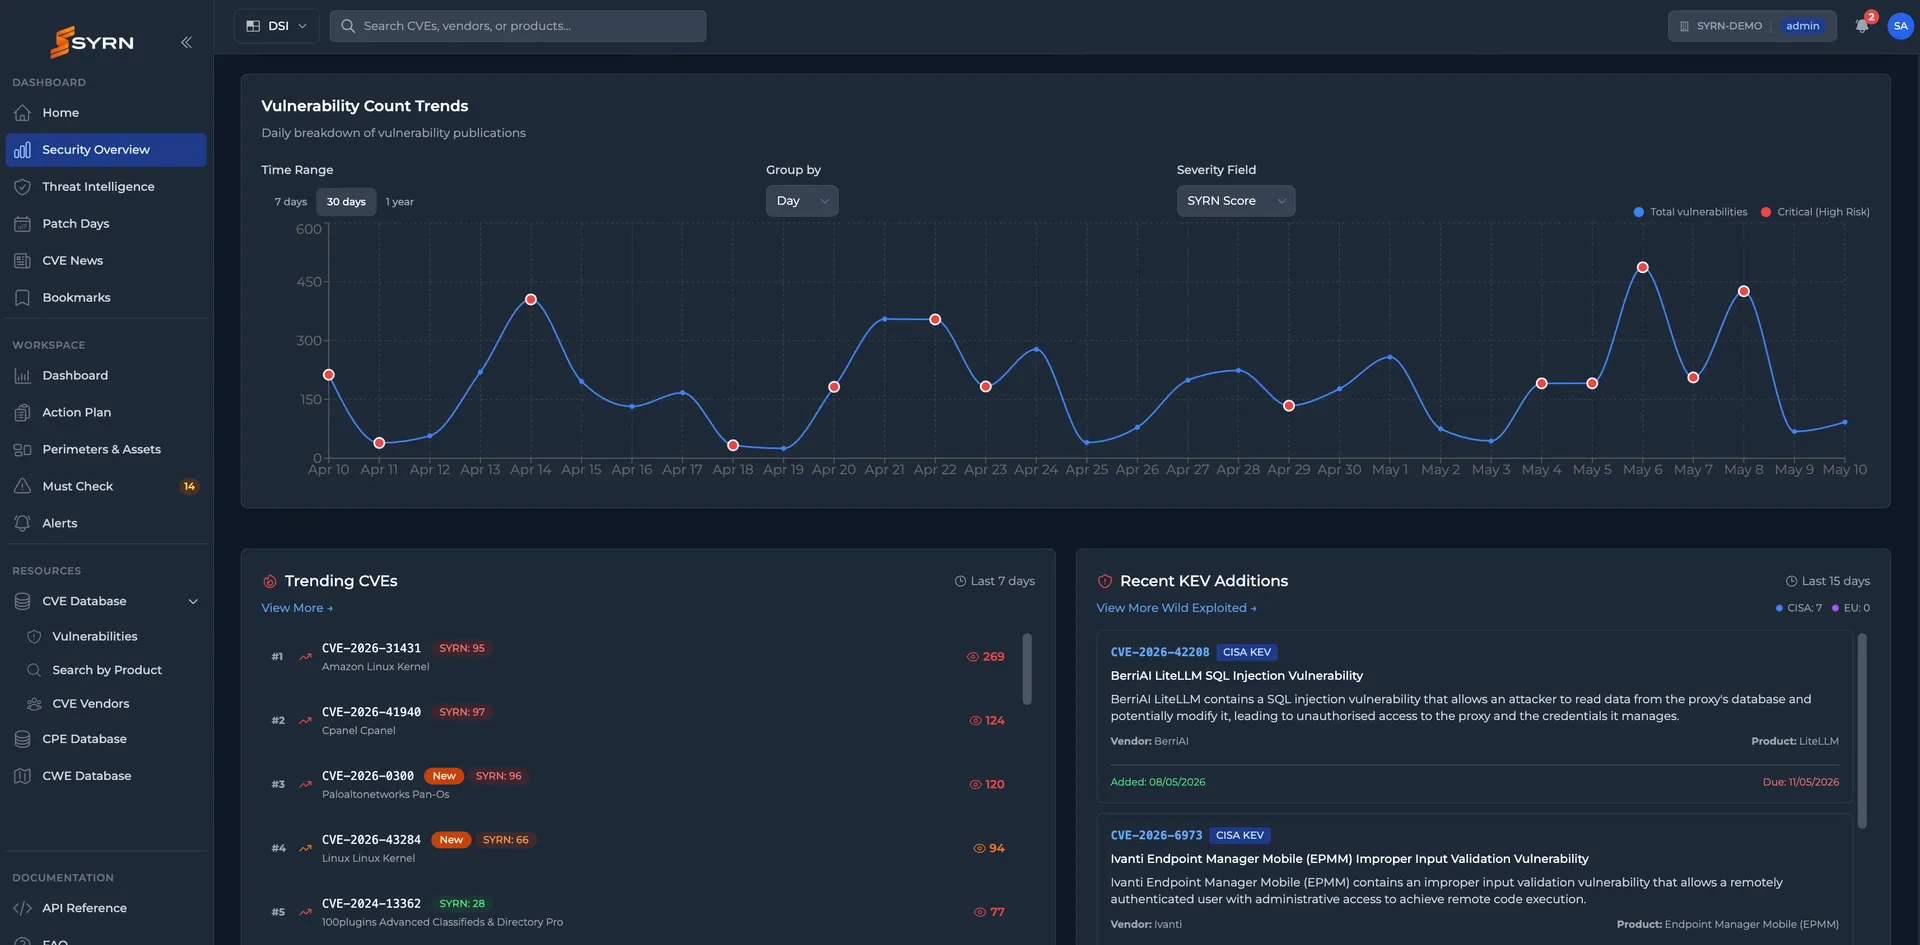Click the Search by Product magnifier icon
This screenshot has height=945, width=1920.
[34, 671]
